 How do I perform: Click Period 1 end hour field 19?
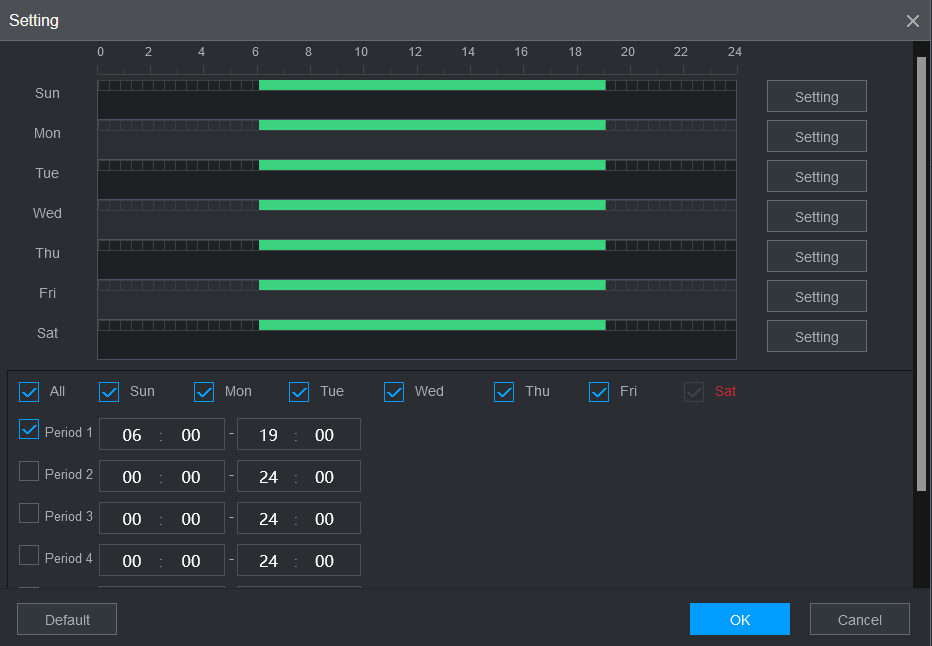click(x=268, y=435)
